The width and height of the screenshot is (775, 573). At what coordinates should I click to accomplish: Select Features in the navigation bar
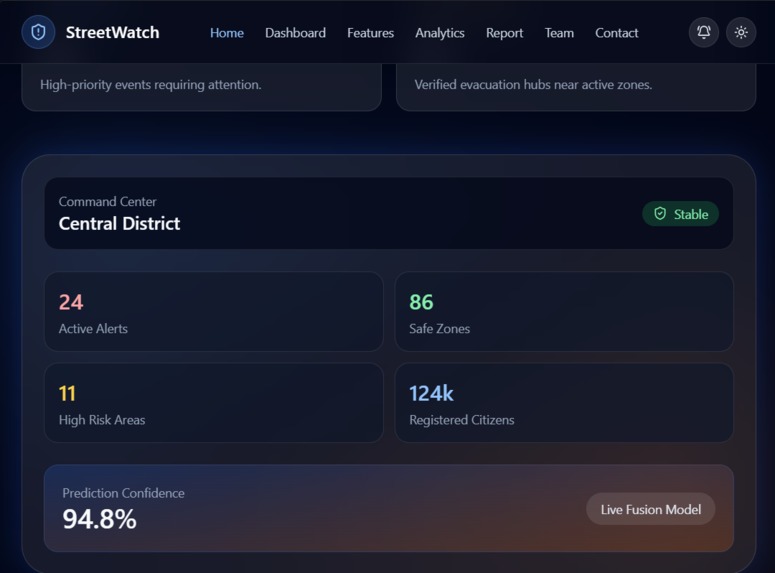(x=370, y=33)
